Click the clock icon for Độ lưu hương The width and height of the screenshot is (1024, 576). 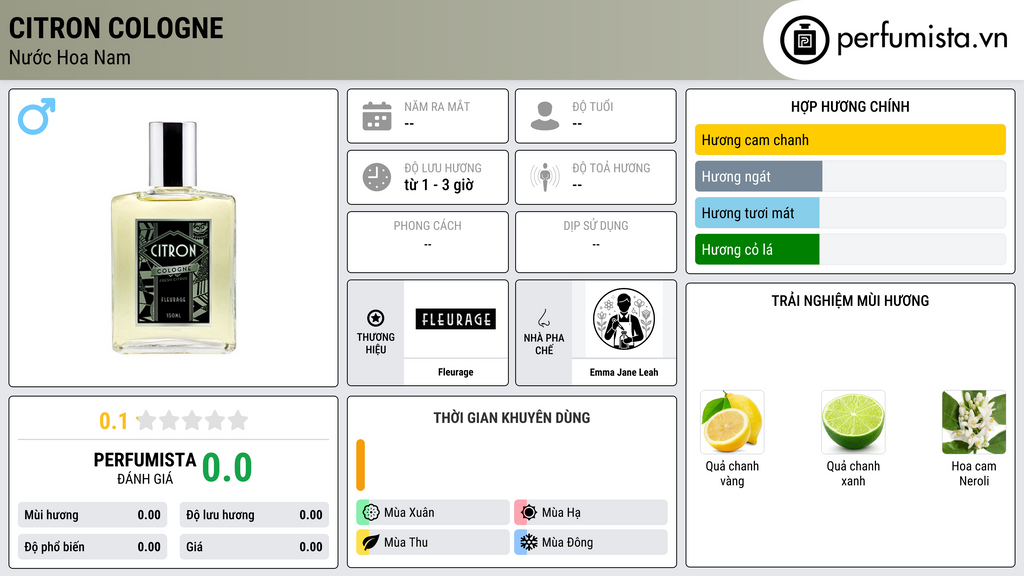pyautogui.click(x=377, y=177)
